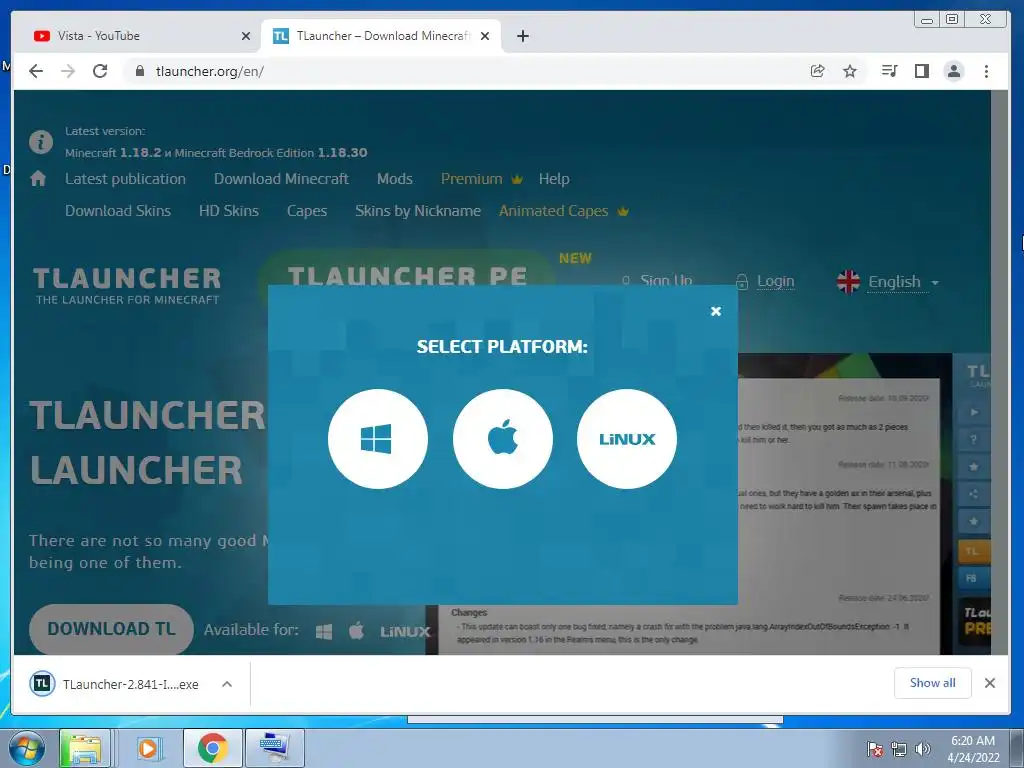Choose the Apple macOS platform circle
This screenshot has height=768, width=1024.
pos(502,439)
